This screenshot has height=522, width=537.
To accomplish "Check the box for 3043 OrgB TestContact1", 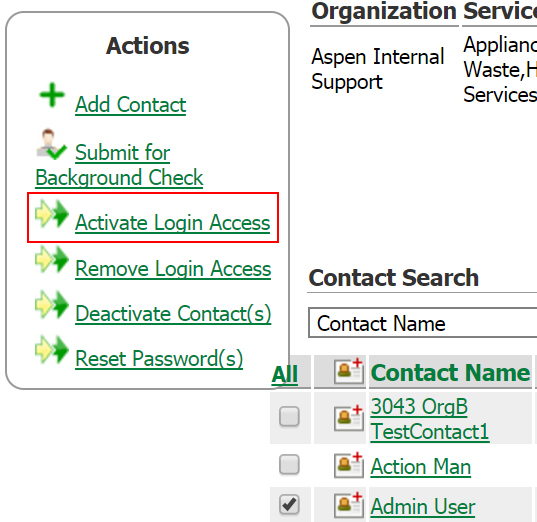I will [289, 417].
